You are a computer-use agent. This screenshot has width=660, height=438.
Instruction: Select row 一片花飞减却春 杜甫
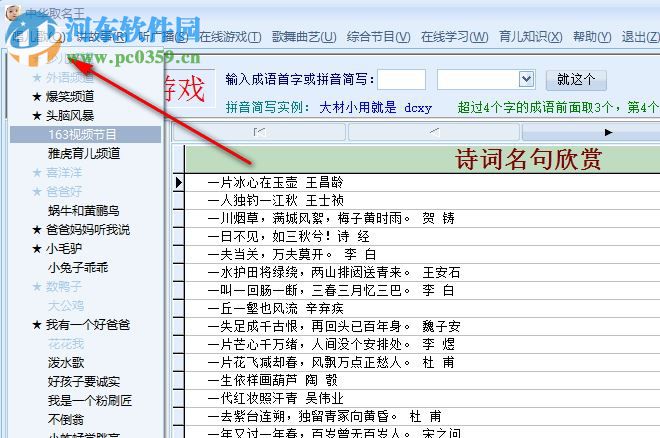pos(423,362)
